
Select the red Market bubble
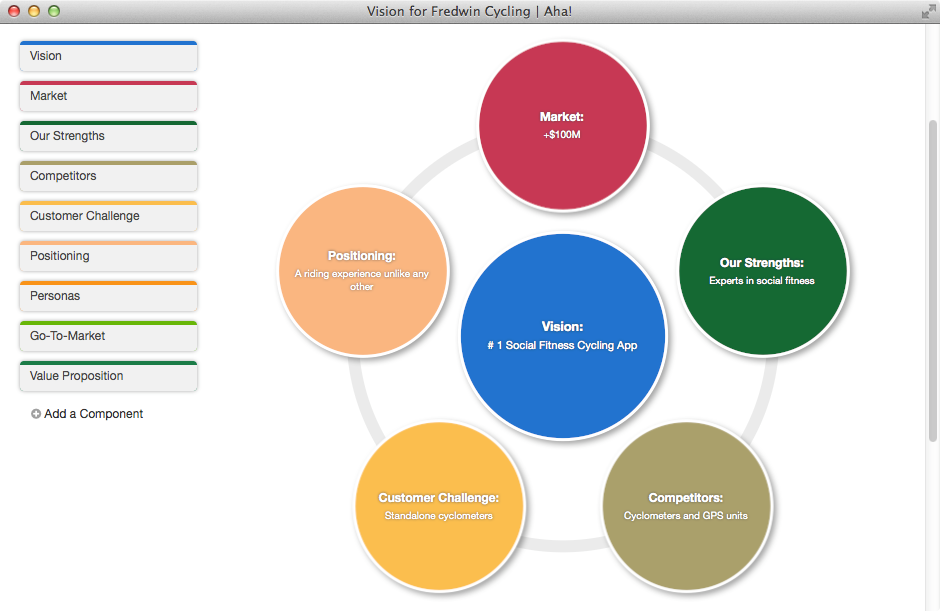click(x=563, y=125)
